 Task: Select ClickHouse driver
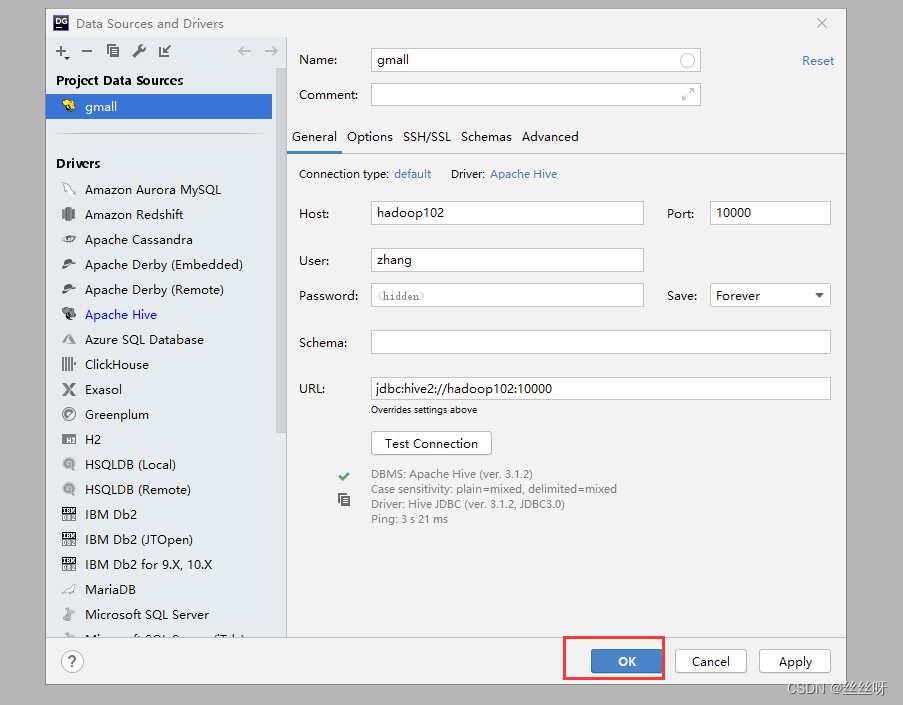pos(116,365)
